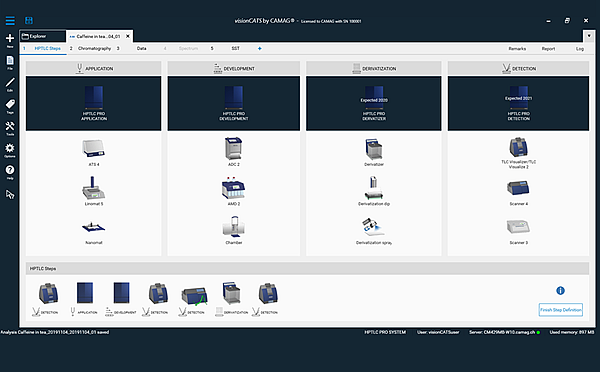Choose the Linomat 5 instrument
This screenshot has height=372, width=600.
(94, 191)
